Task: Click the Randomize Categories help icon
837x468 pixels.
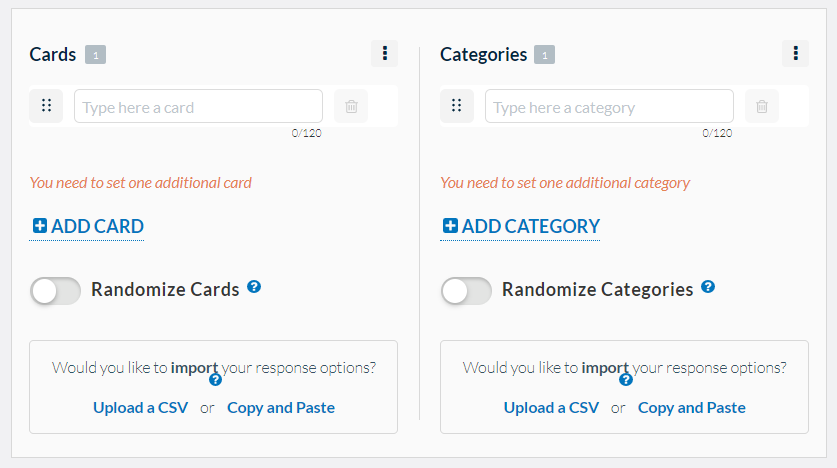Action: point(708,287)
